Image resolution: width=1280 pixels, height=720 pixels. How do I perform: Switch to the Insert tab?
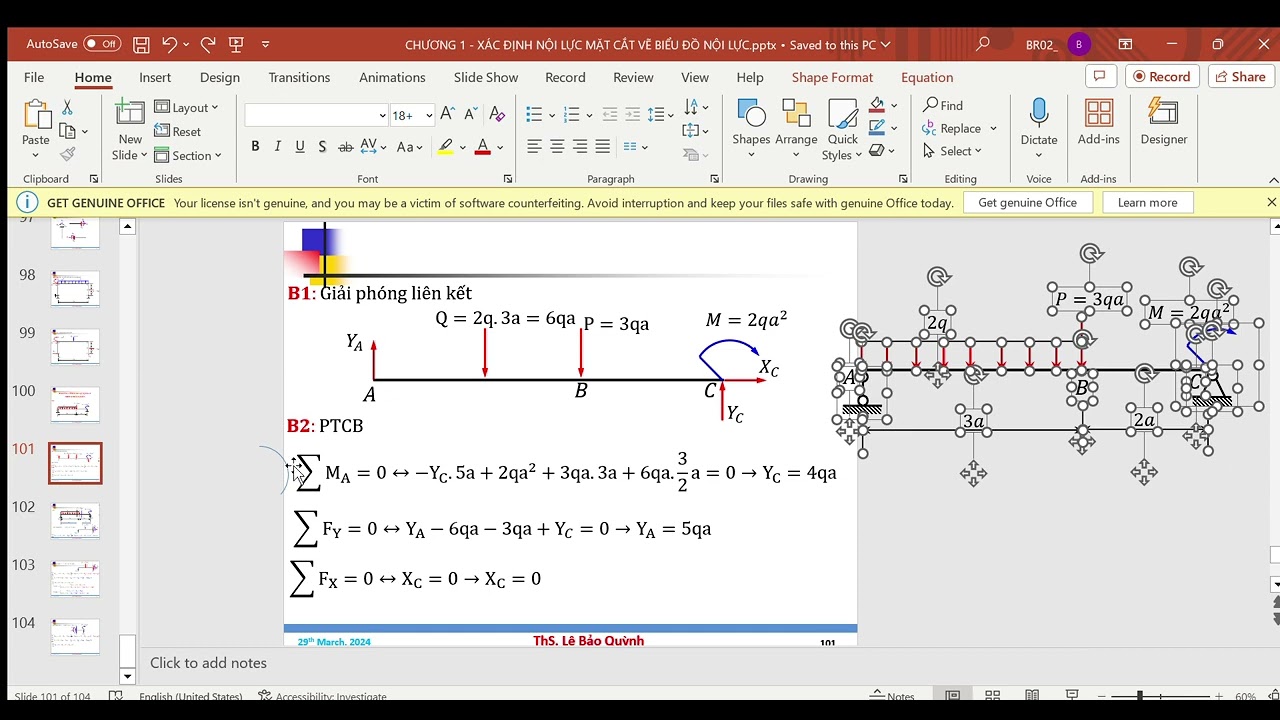(x=155, y=77)
